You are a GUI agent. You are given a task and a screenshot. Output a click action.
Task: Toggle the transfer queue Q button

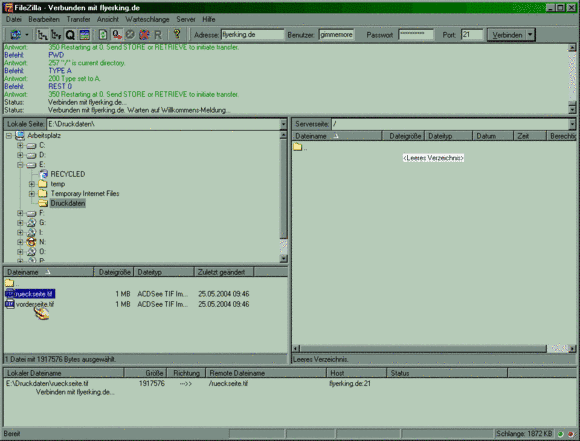70,35
